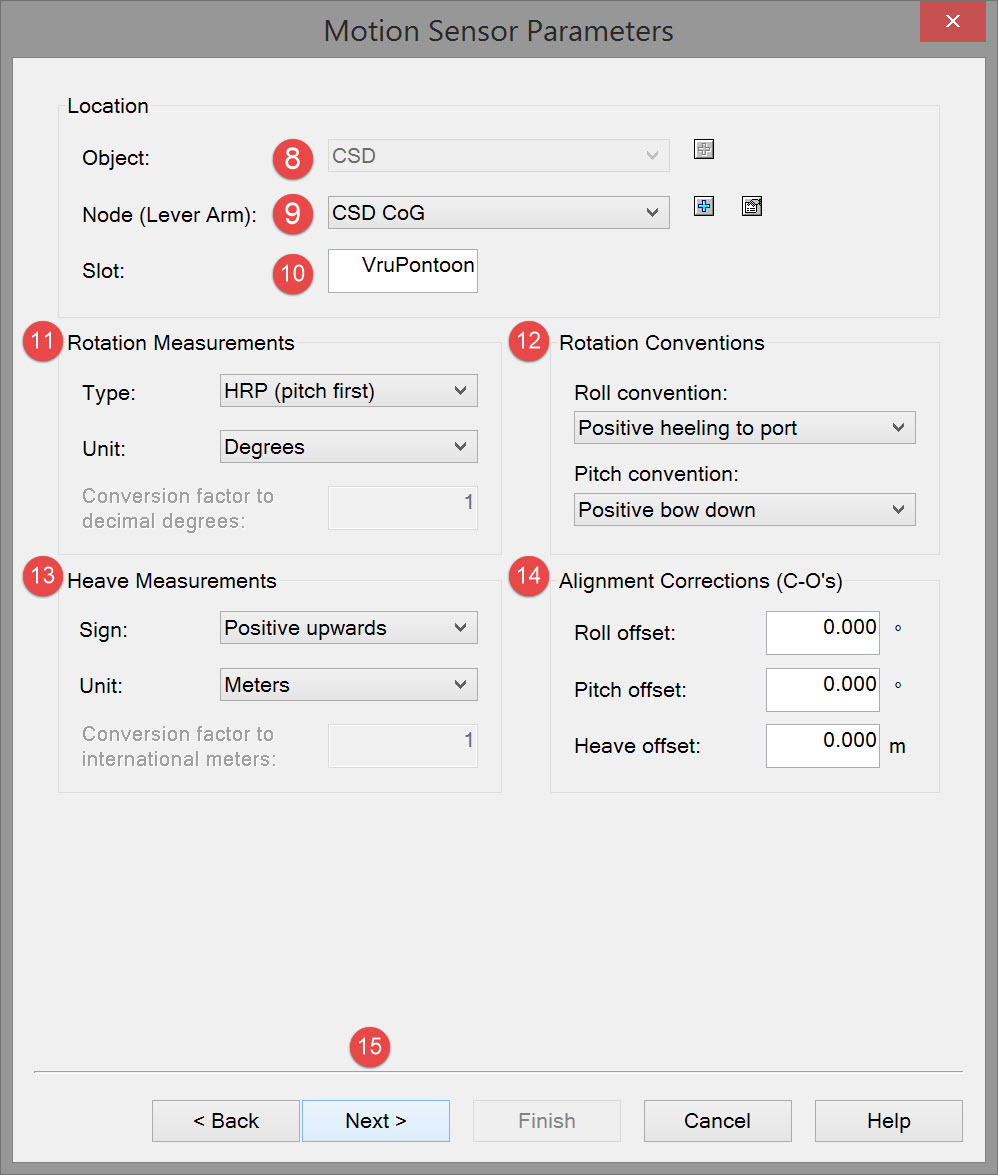998x1175 pixels.
Task: Open the rotation Unit dropdown showing Degrees
Action: click(x=348, y=447)
